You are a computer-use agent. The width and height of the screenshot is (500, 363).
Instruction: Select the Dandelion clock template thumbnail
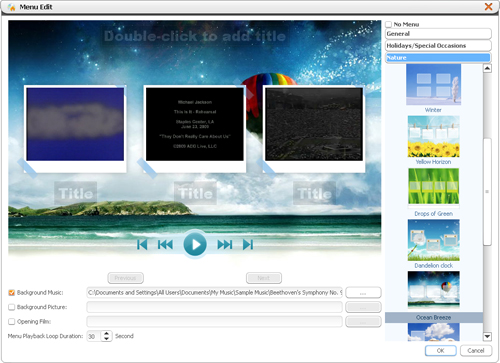433,240
